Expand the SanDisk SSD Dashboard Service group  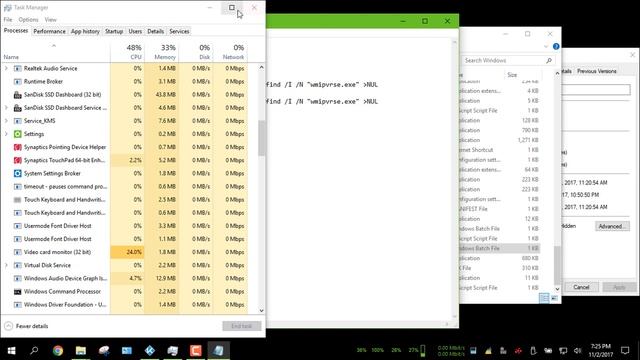(x=6, y=108)
